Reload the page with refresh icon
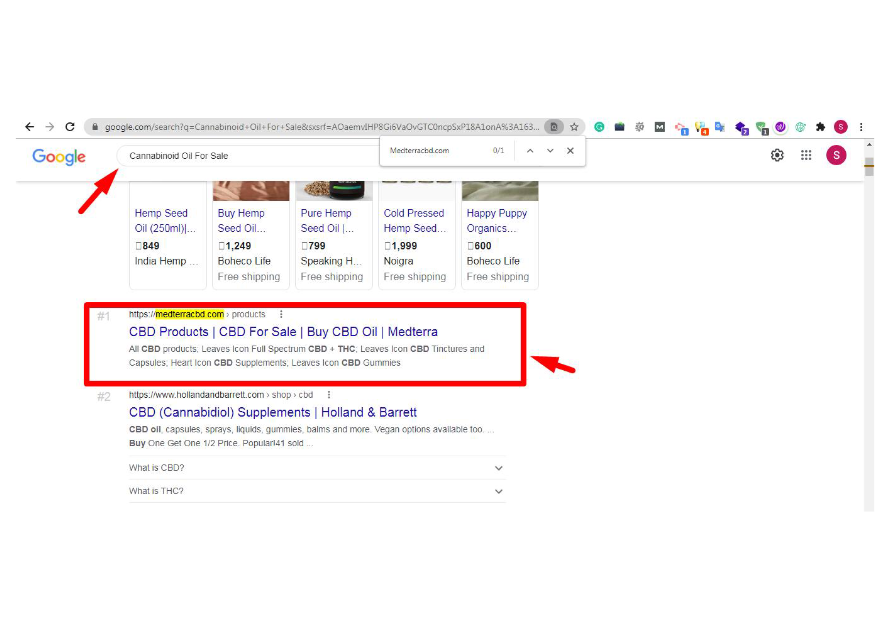 click(x=70, y=127)
